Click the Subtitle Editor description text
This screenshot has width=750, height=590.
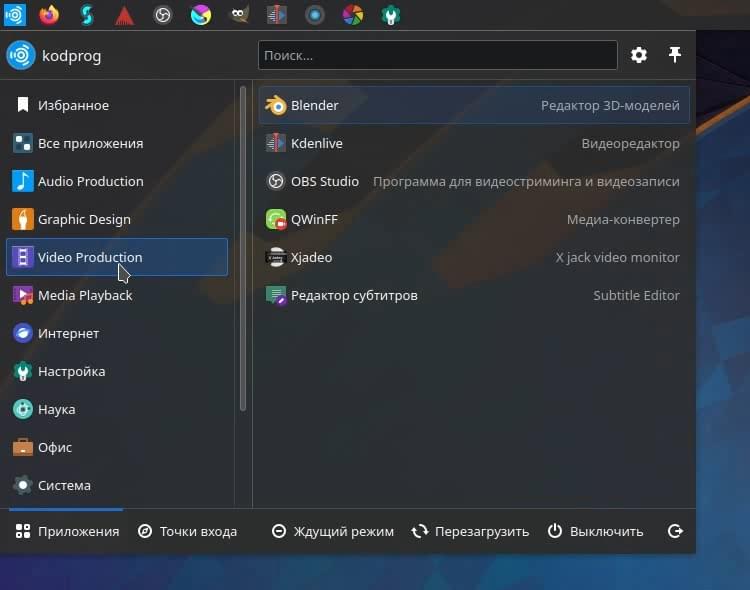(636, 295)
